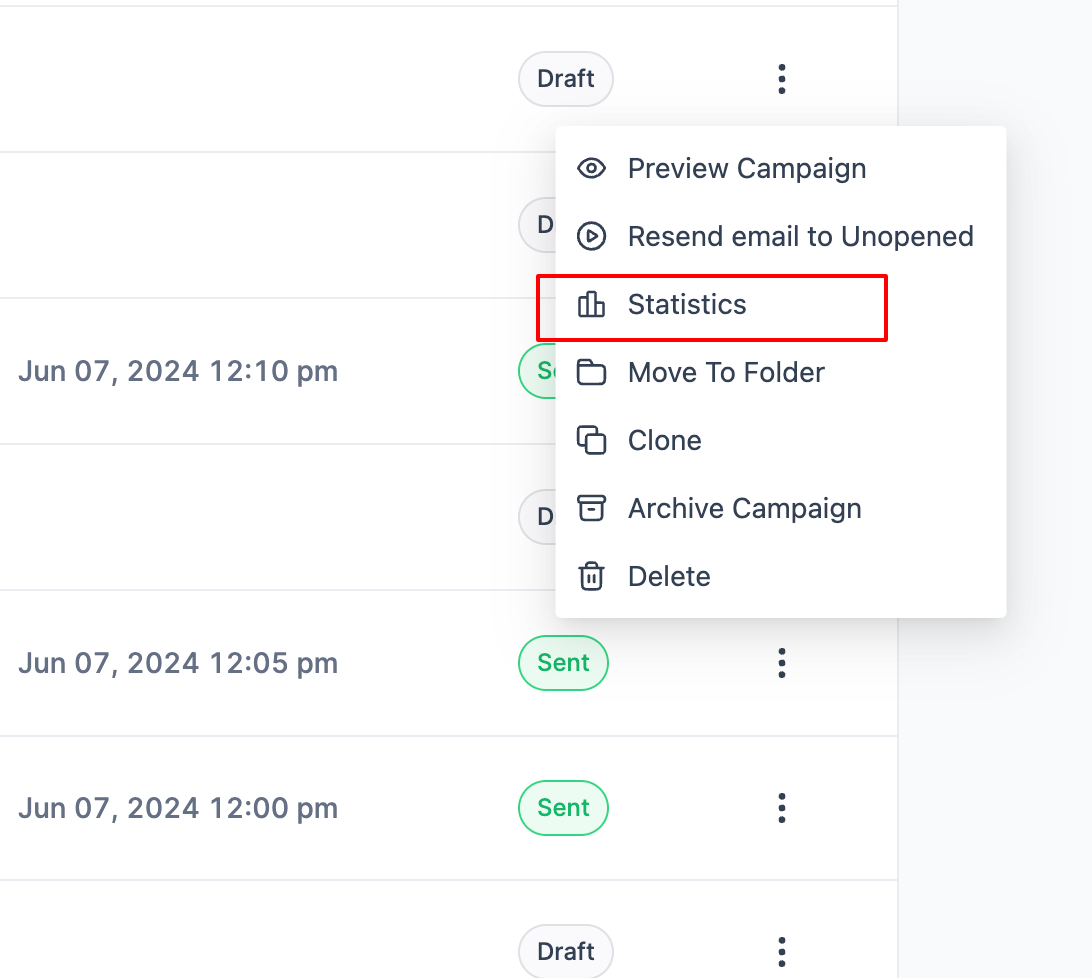Viewport: 1092px width, 978px height.
Task: Open three-dot menu for 12:05 pm campaign
Action: pyautogui.click(x=782, y=662)
